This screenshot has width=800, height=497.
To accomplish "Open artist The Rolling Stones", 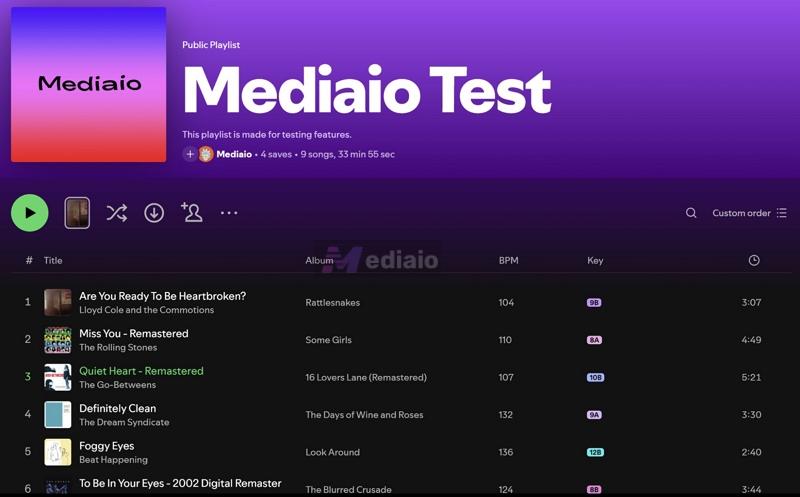I will (x=118, y=347).
